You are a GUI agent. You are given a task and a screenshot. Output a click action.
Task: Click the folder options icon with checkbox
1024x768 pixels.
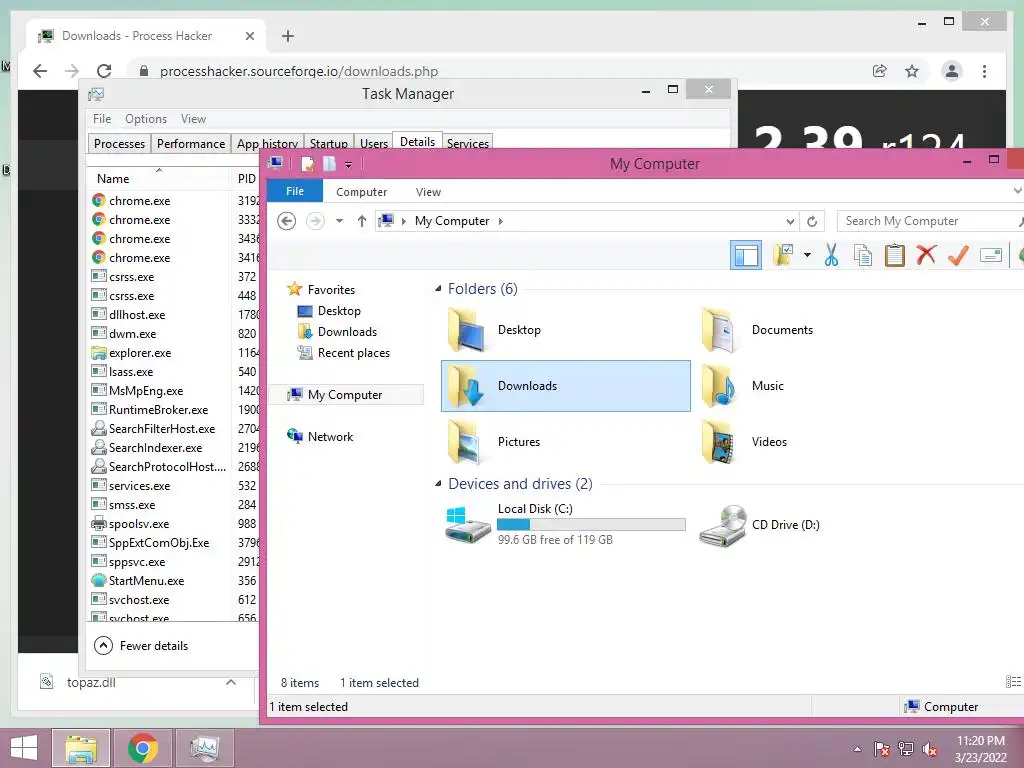(783, 255)
